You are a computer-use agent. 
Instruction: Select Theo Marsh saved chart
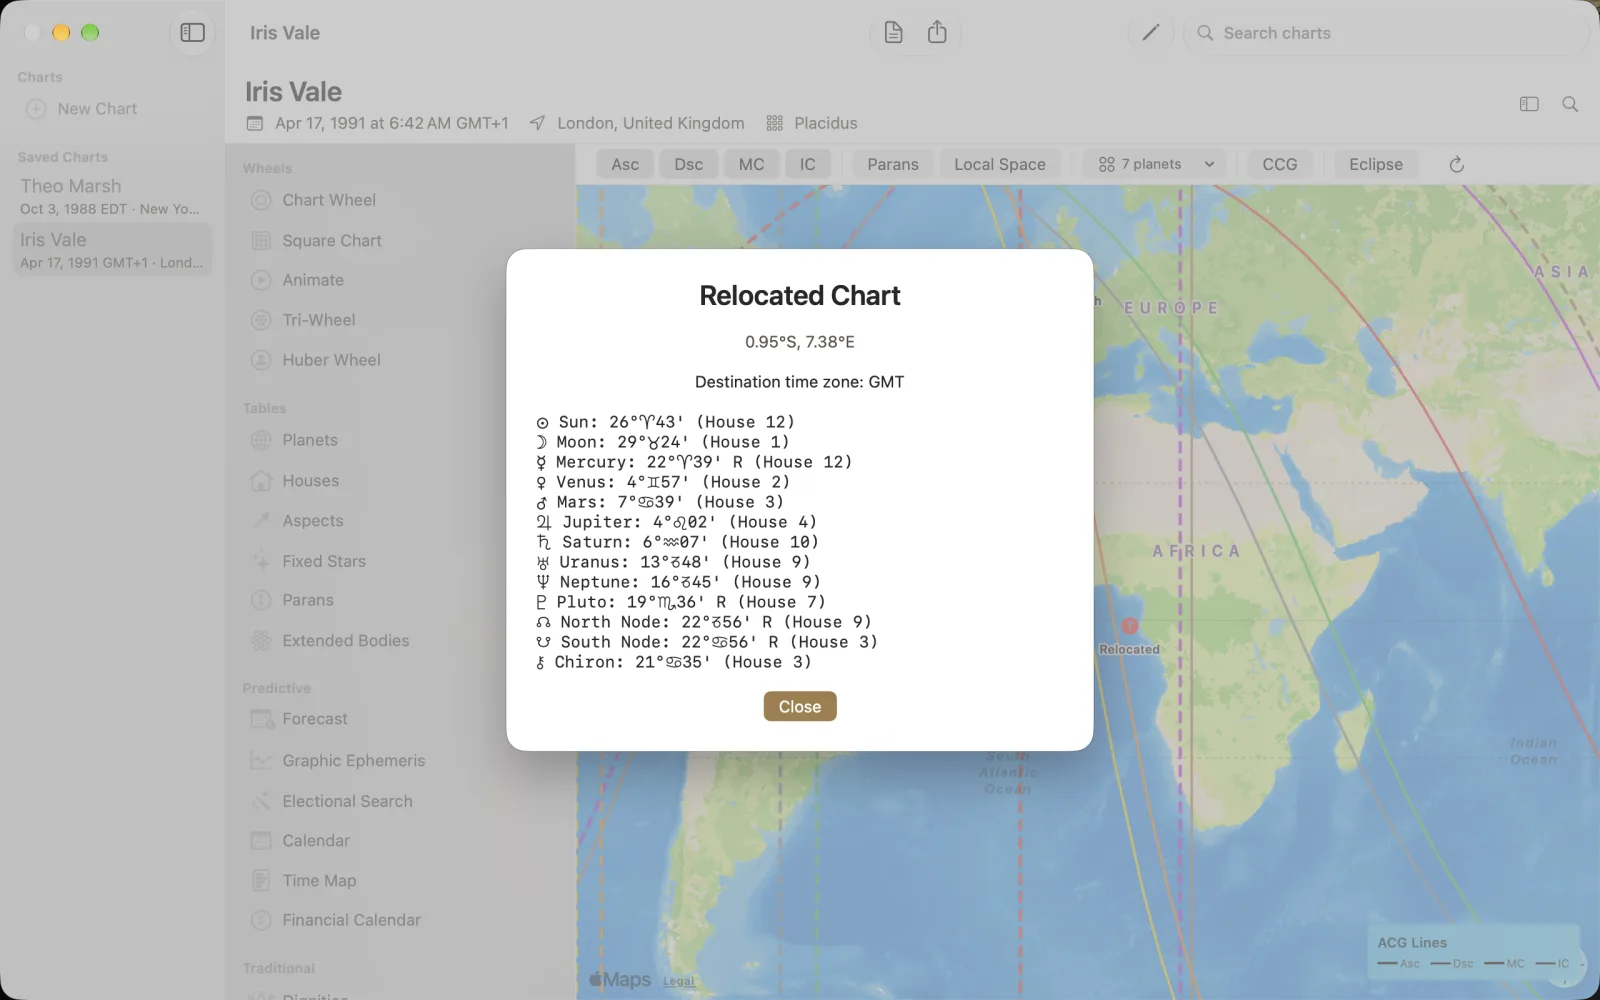[112, 196]
